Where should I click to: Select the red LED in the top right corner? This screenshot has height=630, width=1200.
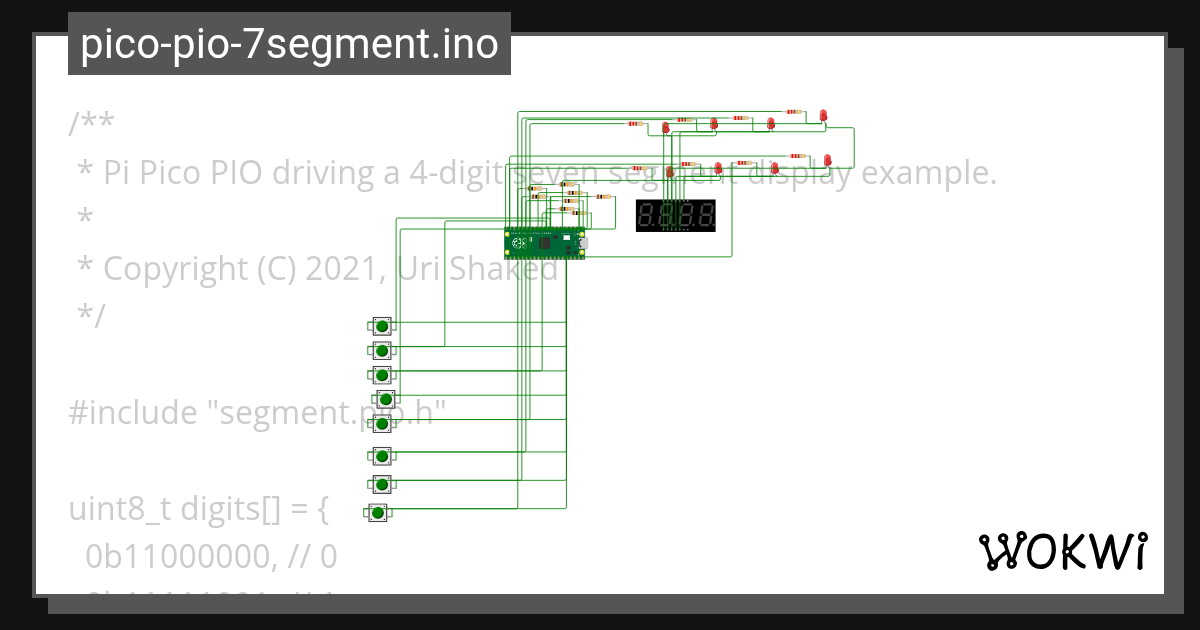(824, 114)
